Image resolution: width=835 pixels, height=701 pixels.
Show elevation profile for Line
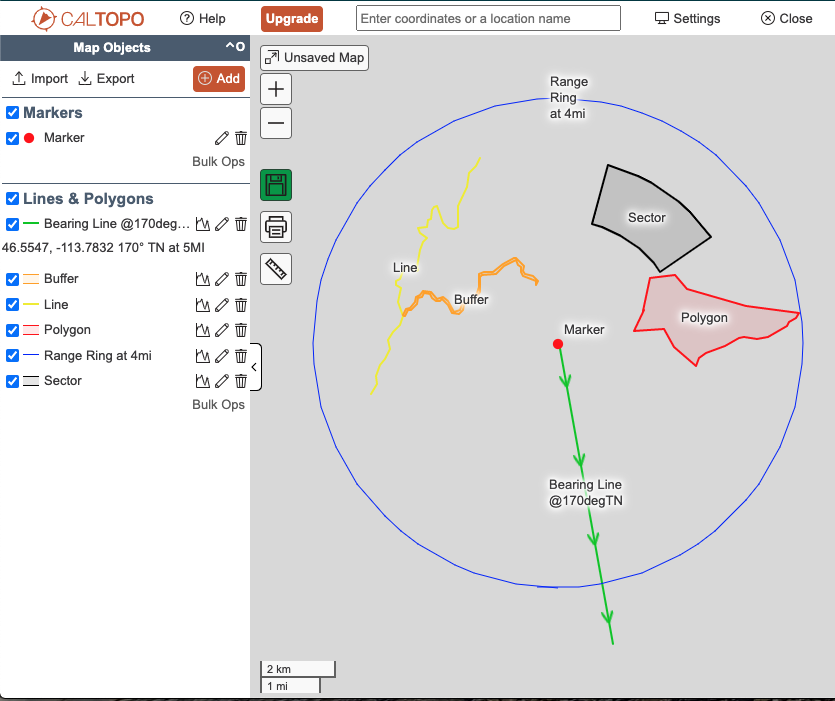[203, 305]
